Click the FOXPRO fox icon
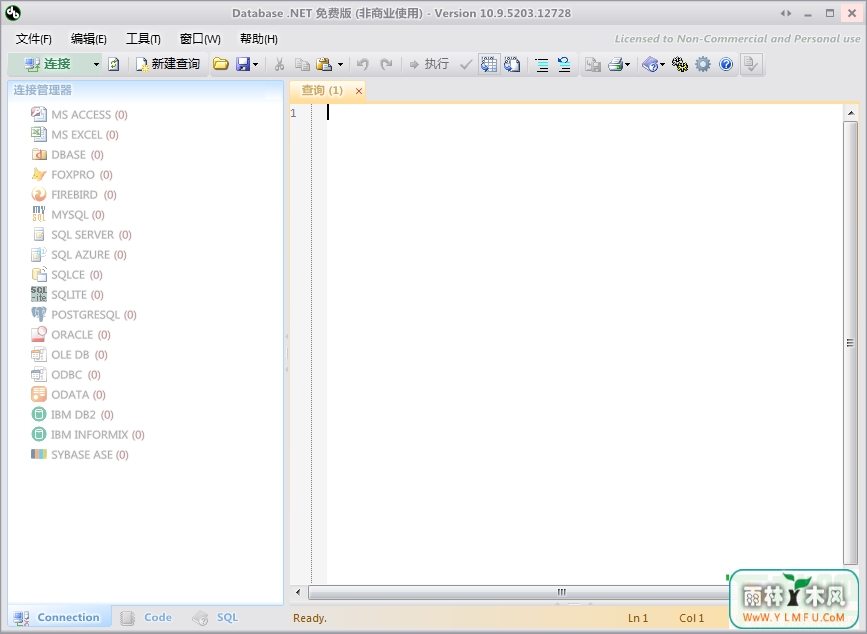Image resolution: width=867 pixels, height=634 pixels. (39, 174)
